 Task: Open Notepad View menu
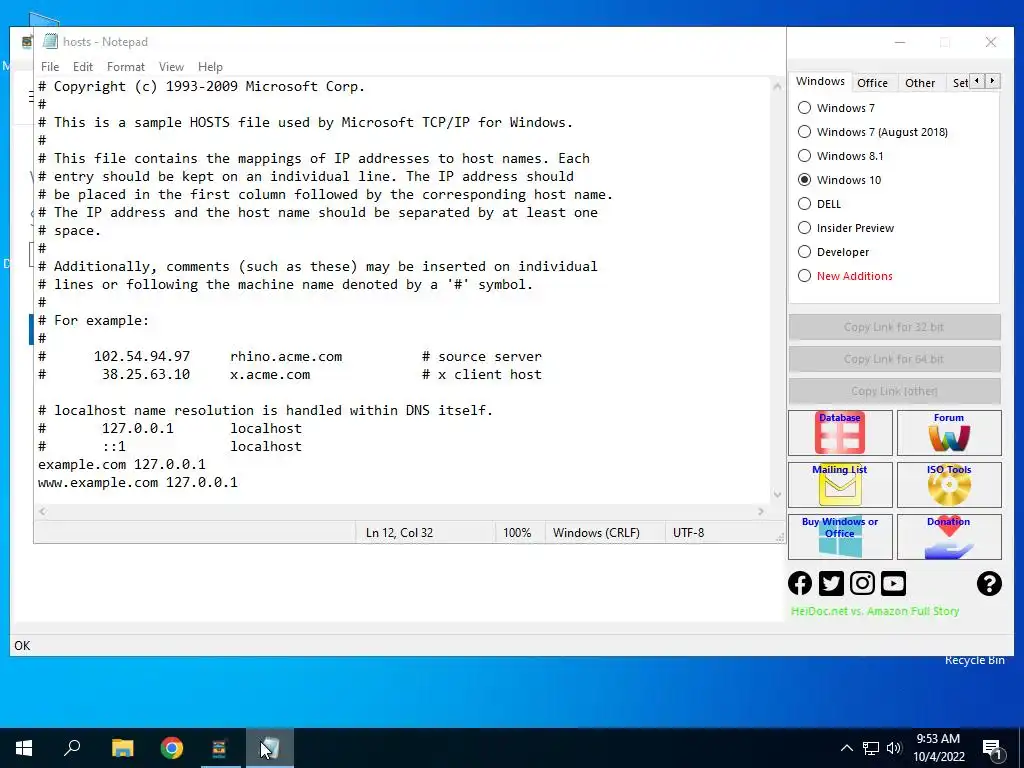(x=171, y=67)
